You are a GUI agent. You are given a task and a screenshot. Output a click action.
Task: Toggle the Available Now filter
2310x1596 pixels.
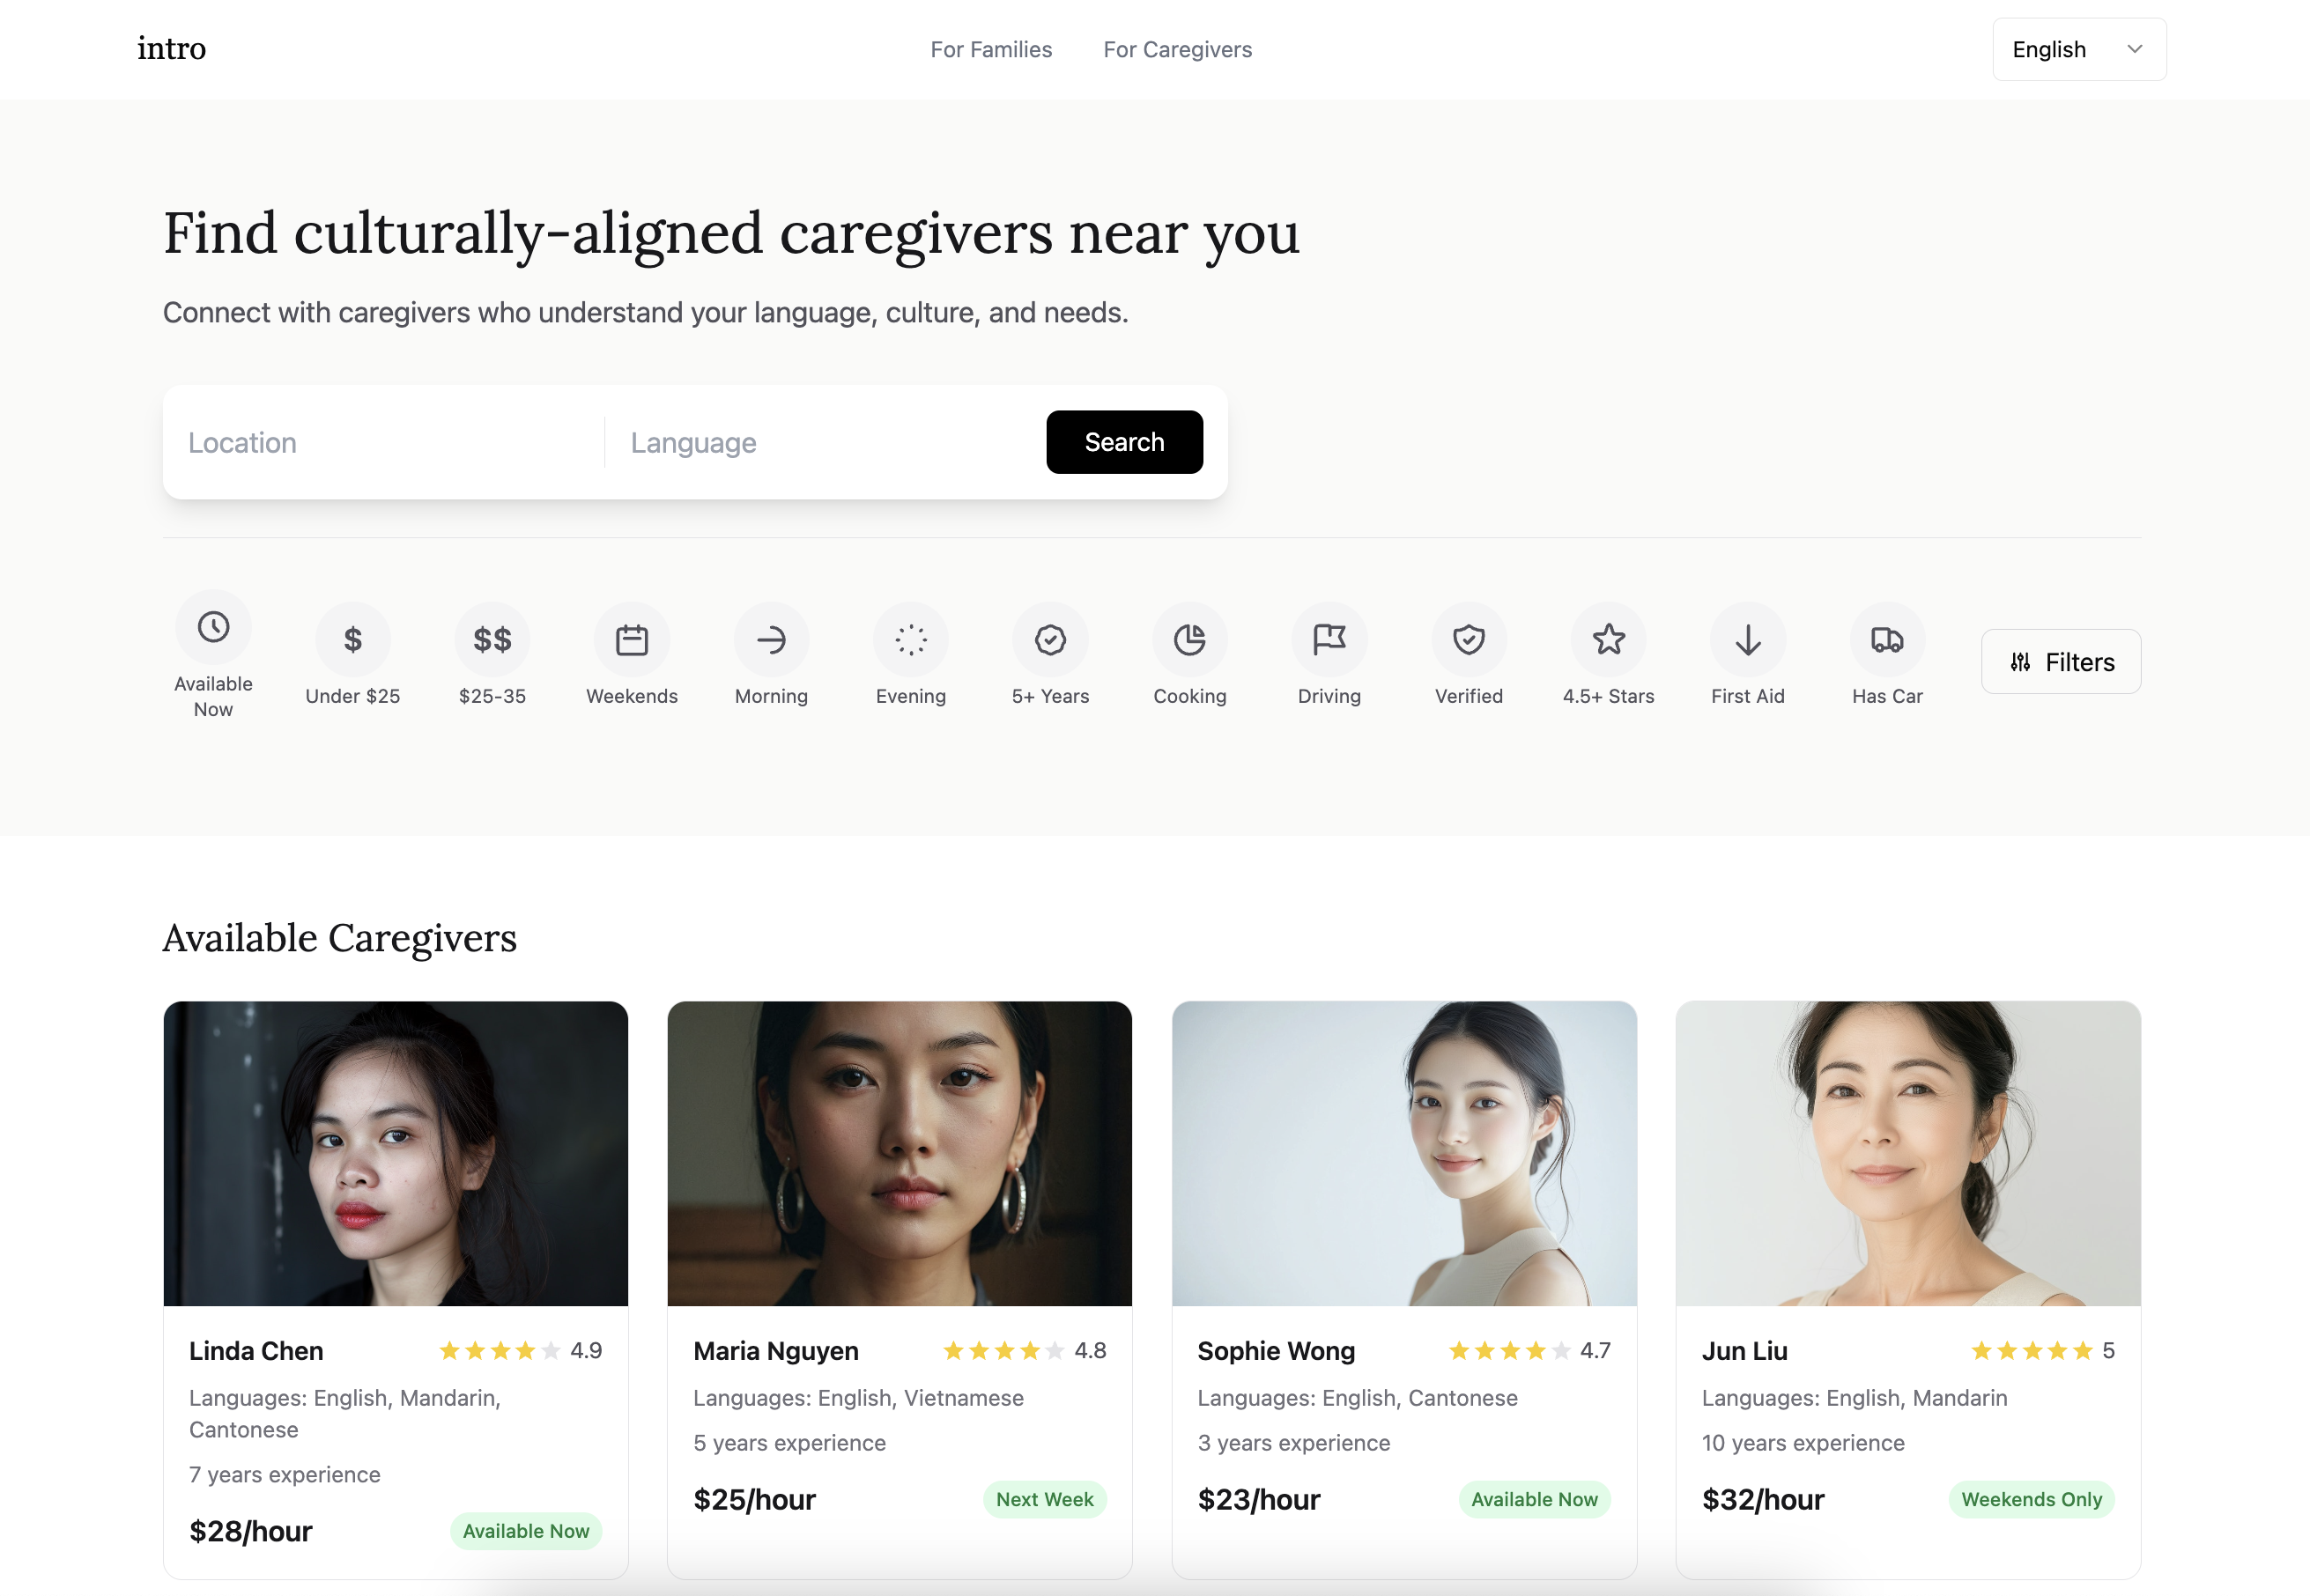pyautogui.click(x=212, y=640)
